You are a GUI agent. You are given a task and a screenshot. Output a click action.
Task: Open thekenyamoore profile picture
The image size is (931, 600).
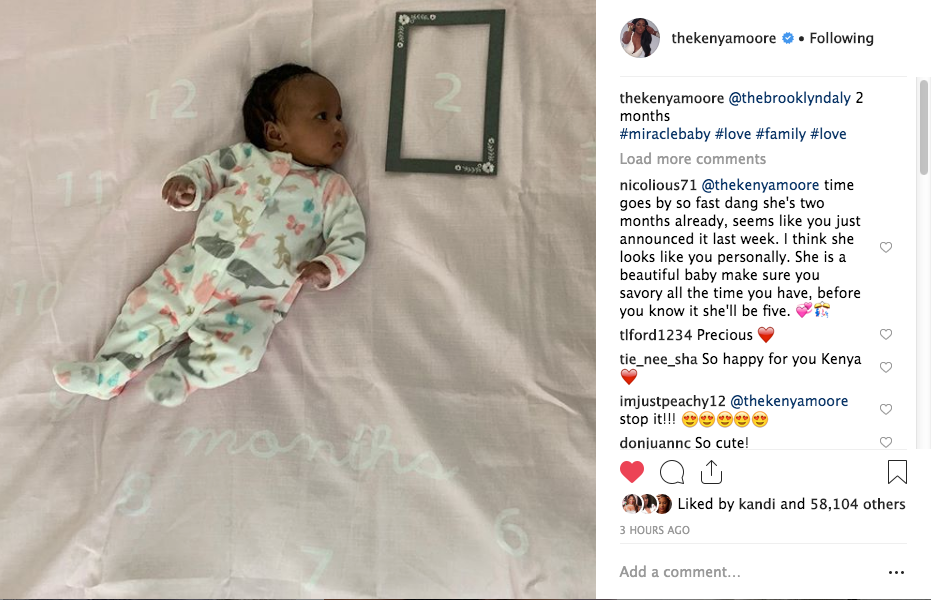(x=640, y=38)
